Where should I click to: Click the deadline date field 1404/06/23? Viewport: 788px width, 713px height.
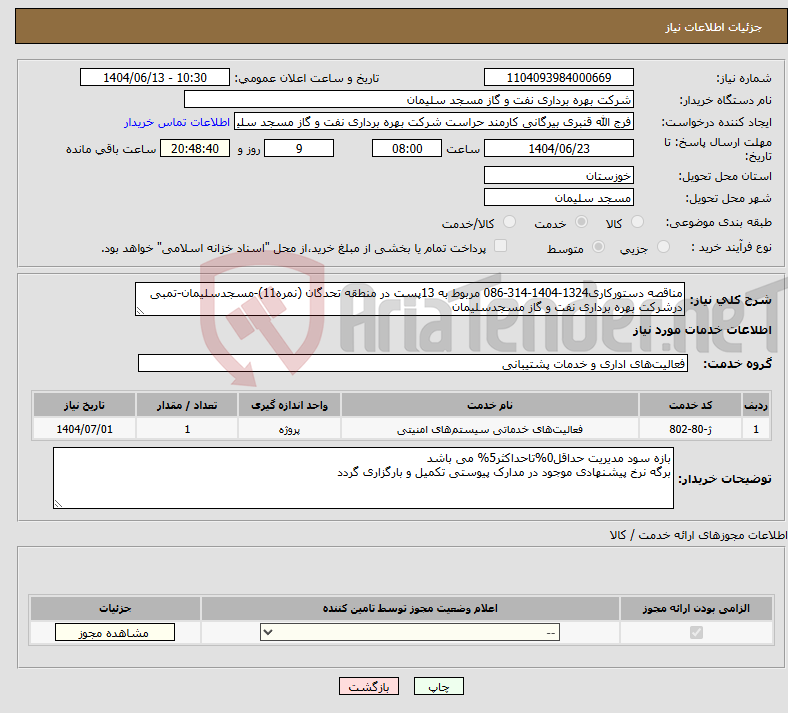click(x=558, y=148)
